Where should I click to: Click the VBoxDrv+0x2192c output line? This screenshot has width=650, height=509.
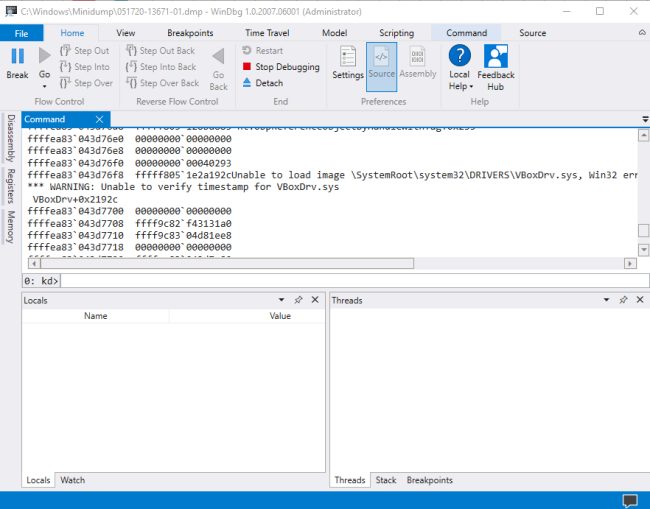coord(75,199)
